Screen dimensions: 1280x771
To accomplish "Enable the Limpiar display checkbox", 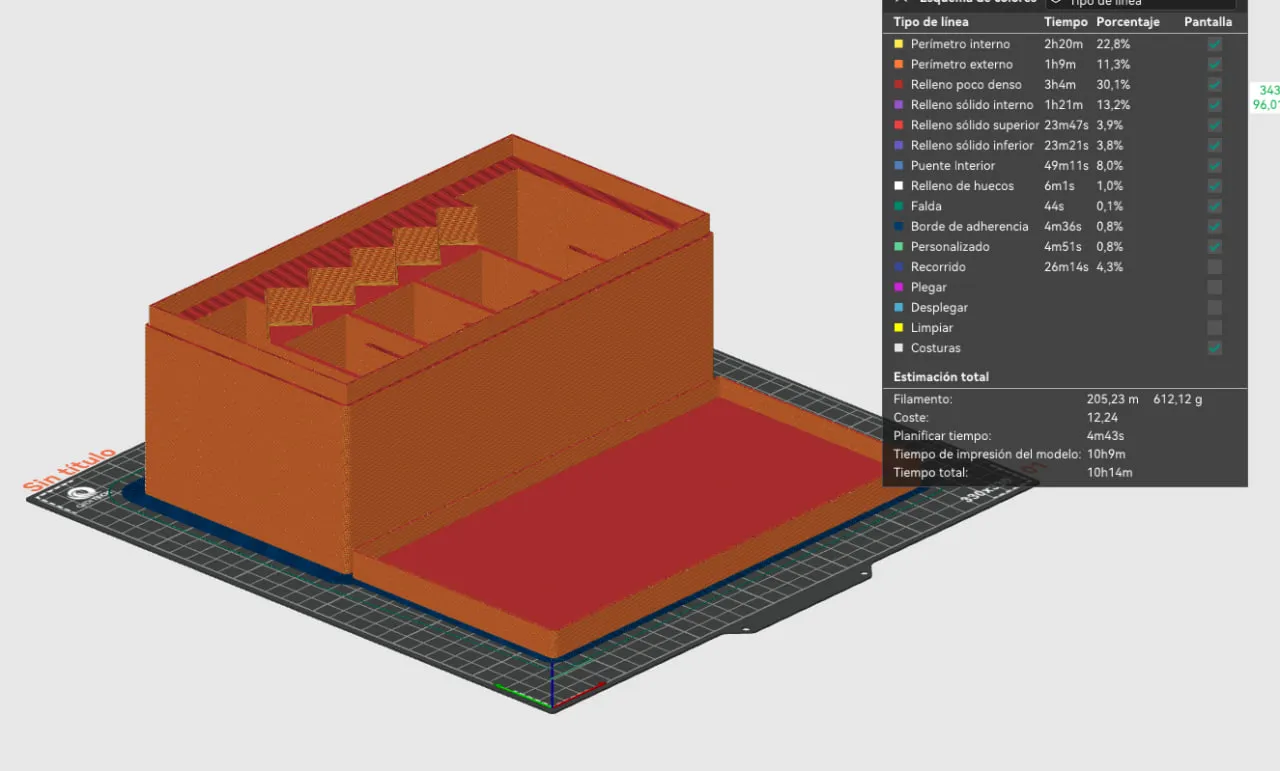I will click(1214, 327).
